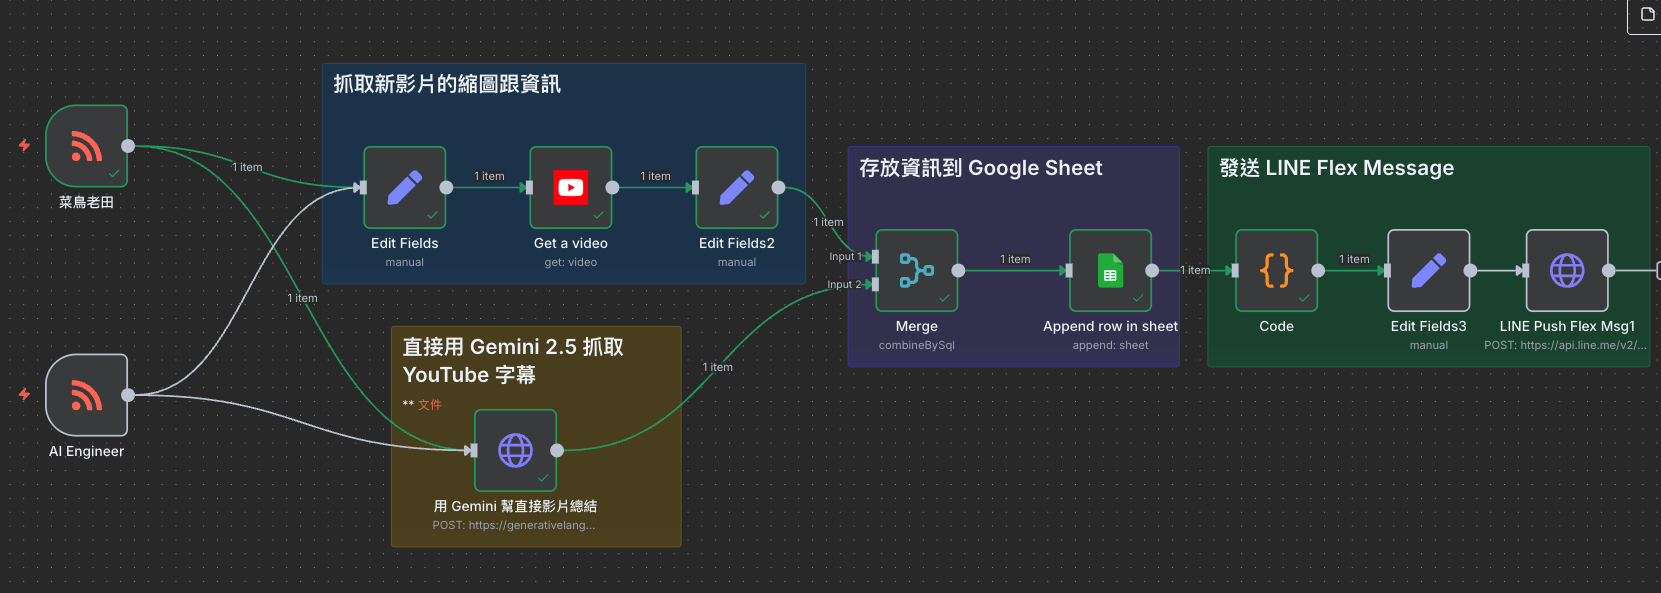Screen dimensions: 1661x593
Task: Click the Edit Fields2 node label
Action: (x=737, y=243)
